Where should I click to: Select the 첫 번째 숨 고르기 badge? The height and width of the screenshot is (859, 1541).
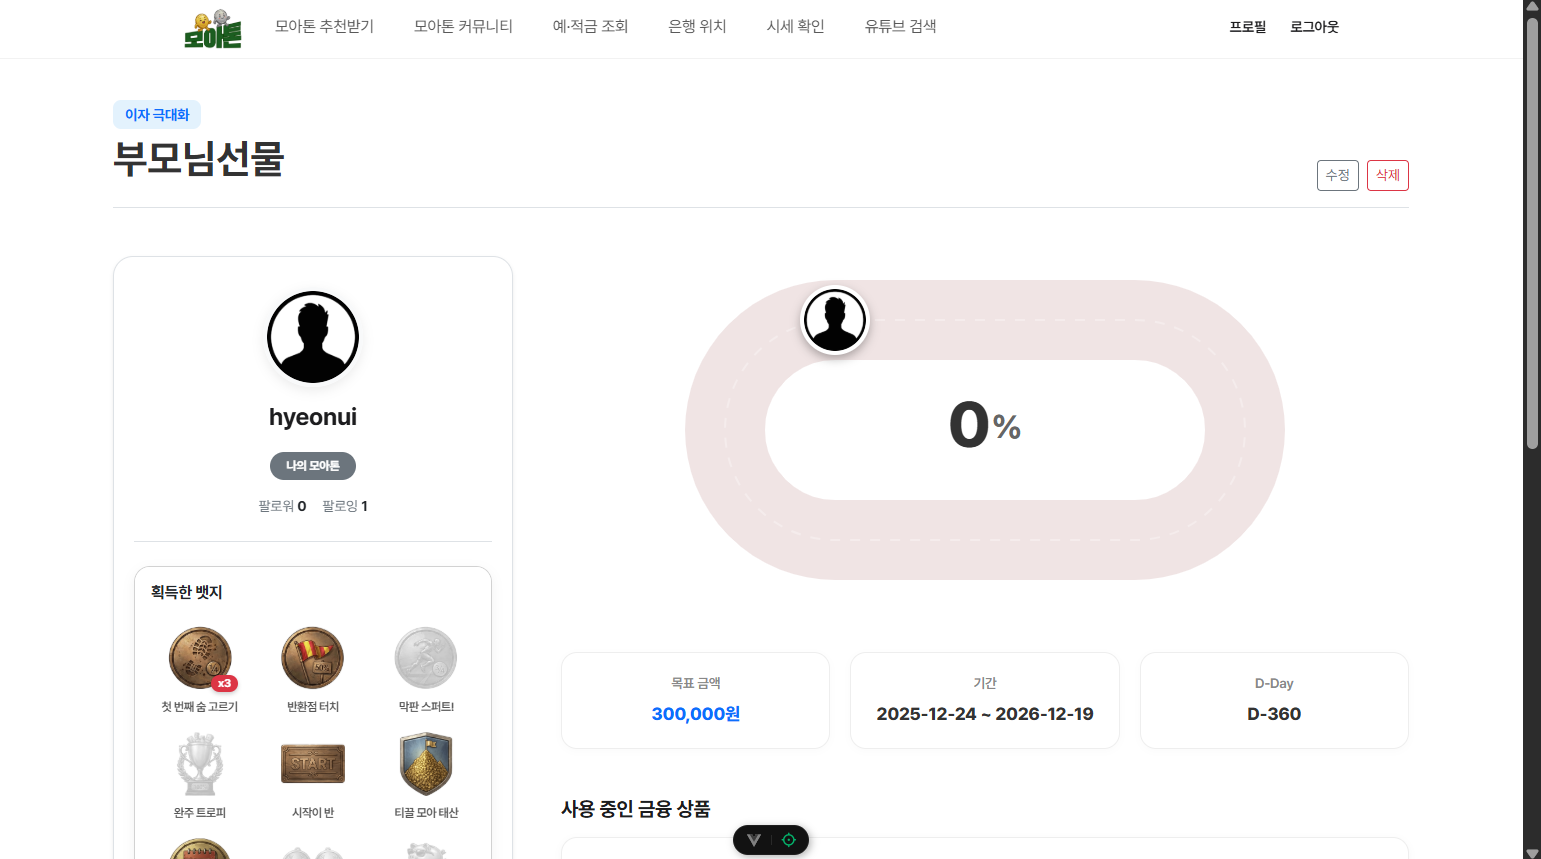(200, 658)
